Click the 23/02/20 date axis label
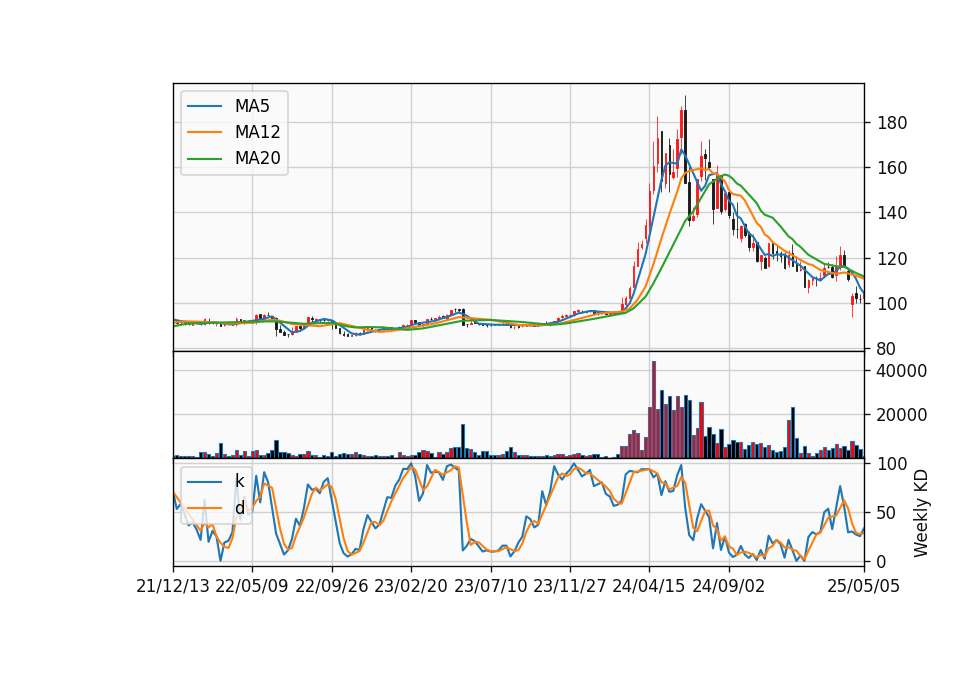Image resolution: width=960 pixels, height=690 pixels. (x=411, y=586)
